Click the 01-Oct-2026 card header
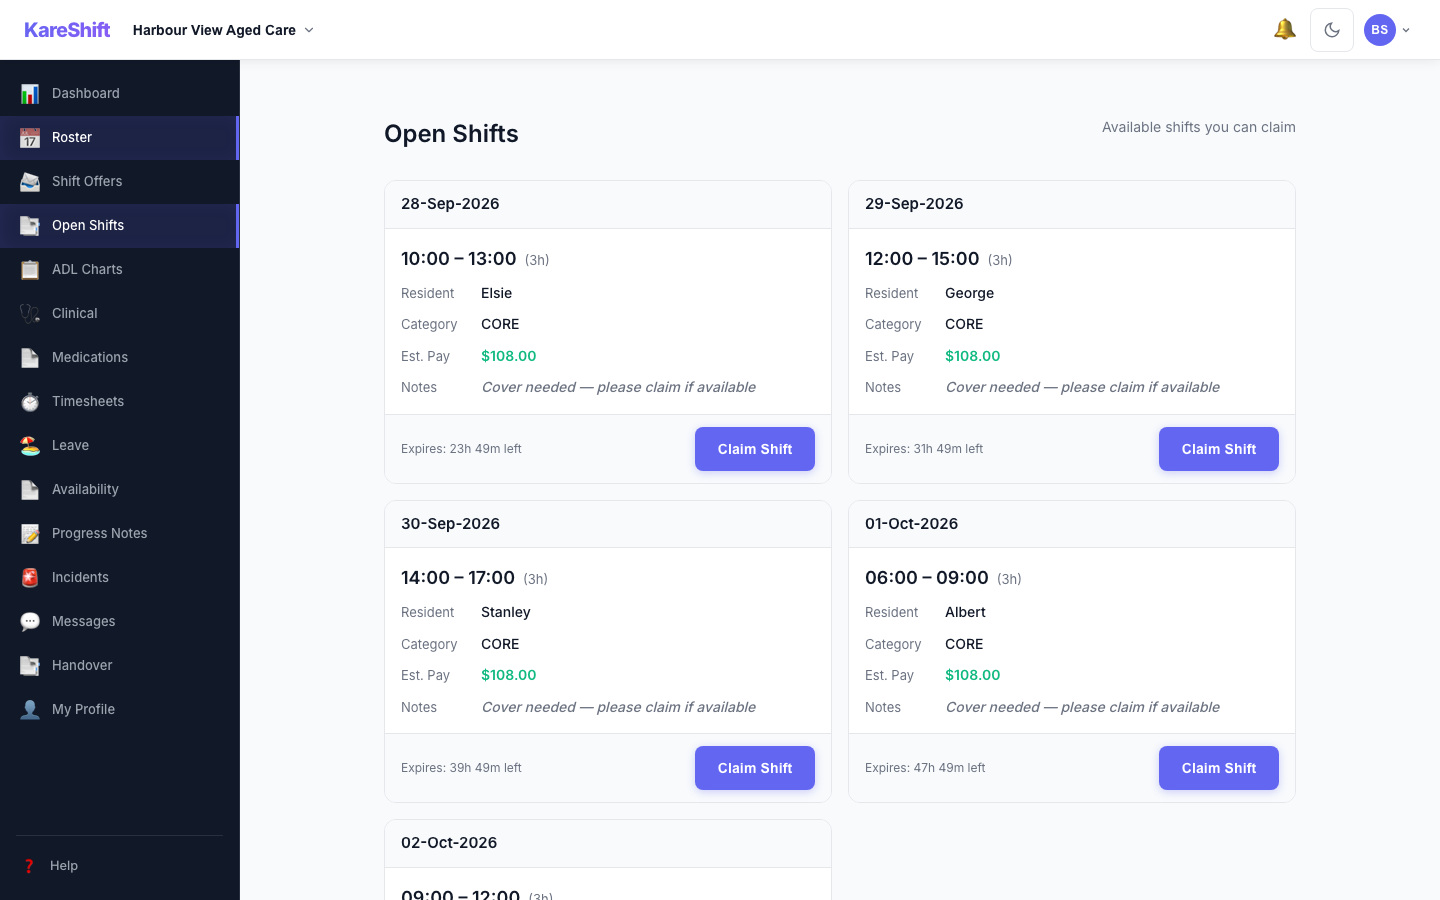The image size is (1440, 900). (1072, 524)
